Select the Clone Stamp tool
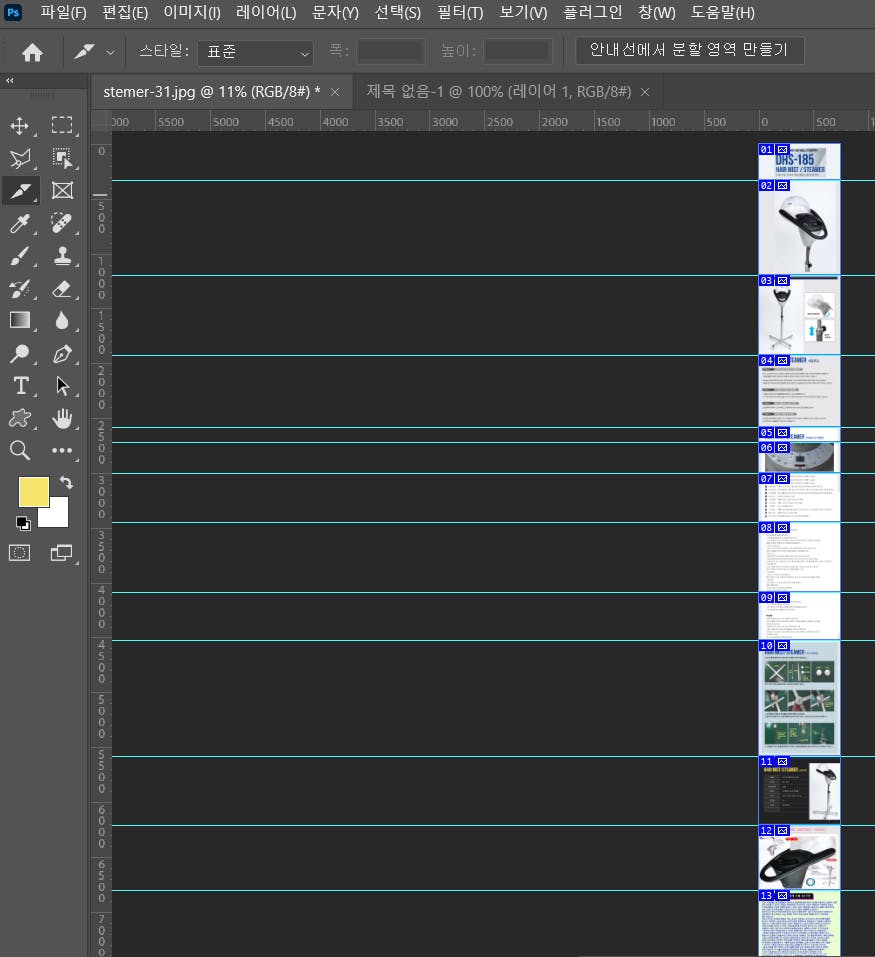 pyautogui.click(x=62, y=255)
